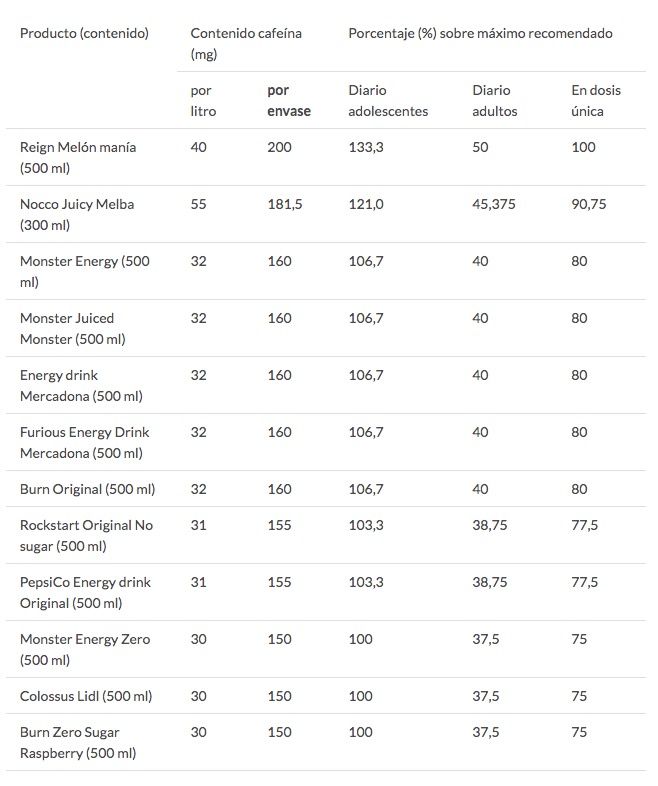The height and width of the screenshot is (786, 658).
Task: Click the Colossus Lidl (500 ml) cell
Action: 86,696
